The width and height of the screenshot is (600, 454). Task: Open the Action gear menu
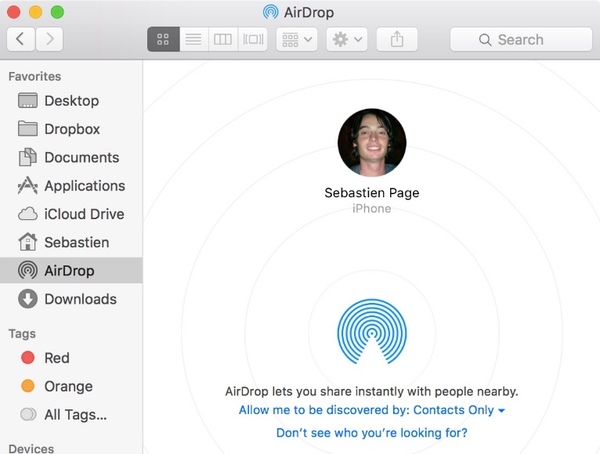tap(347, 39)
